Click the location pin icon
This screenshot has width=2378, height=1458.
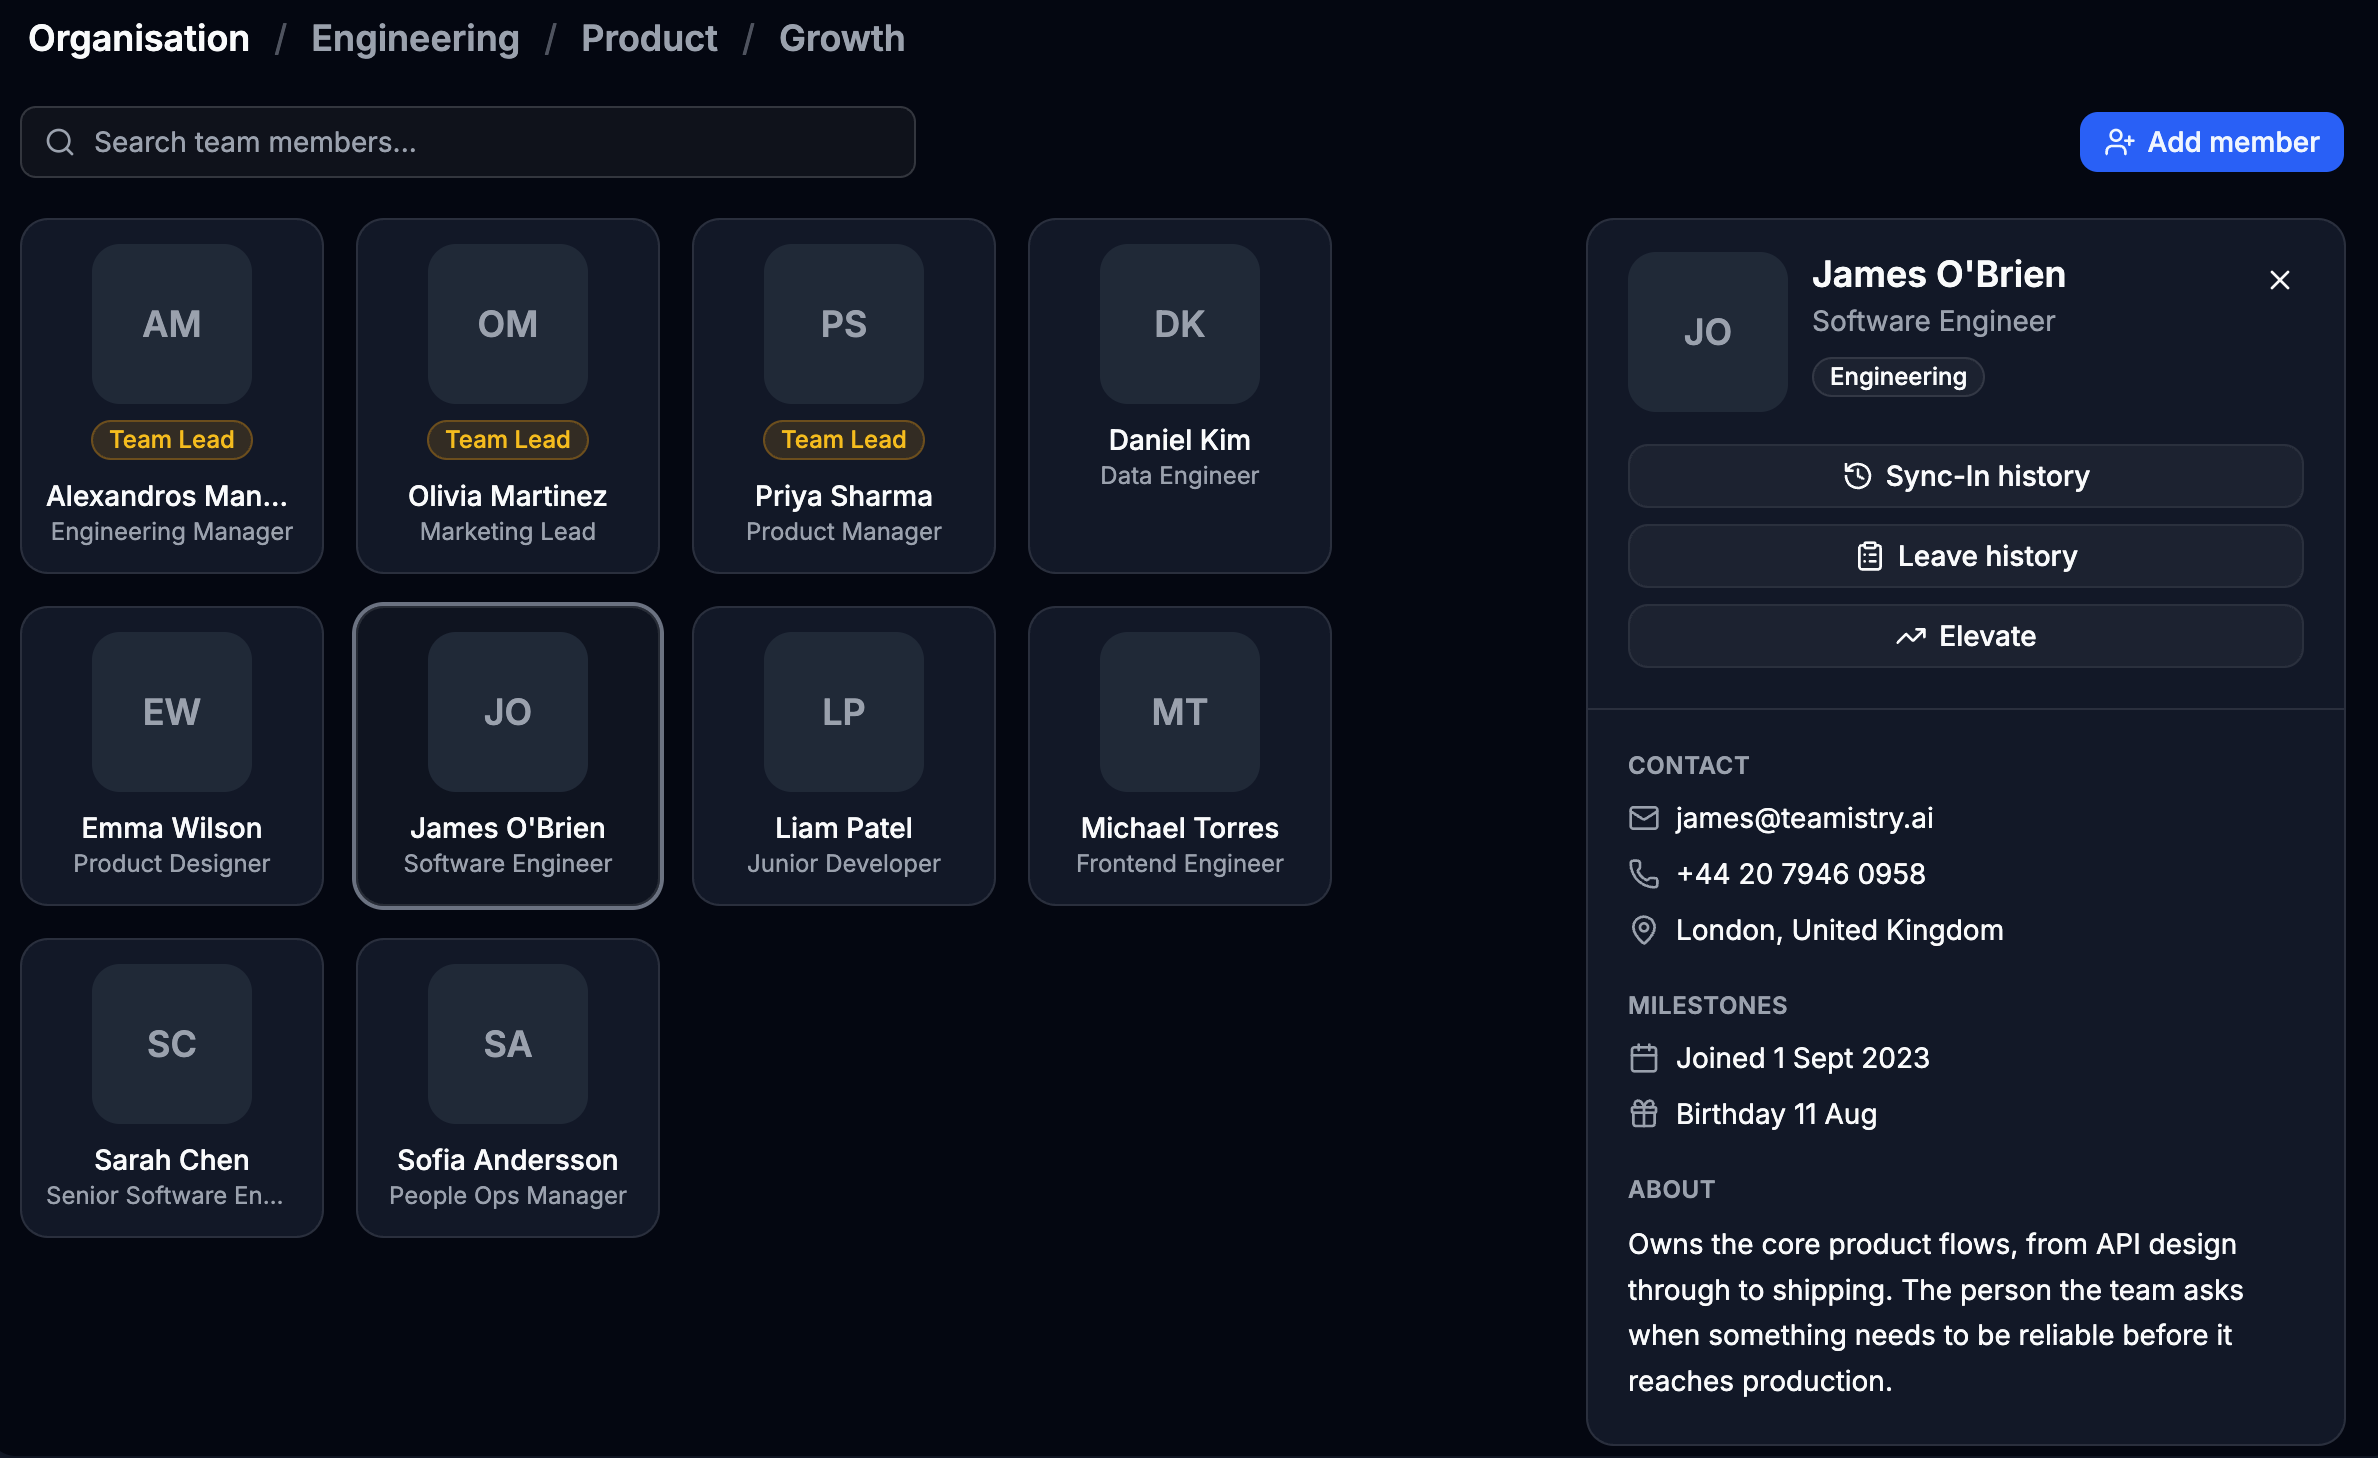point(1643,930)
